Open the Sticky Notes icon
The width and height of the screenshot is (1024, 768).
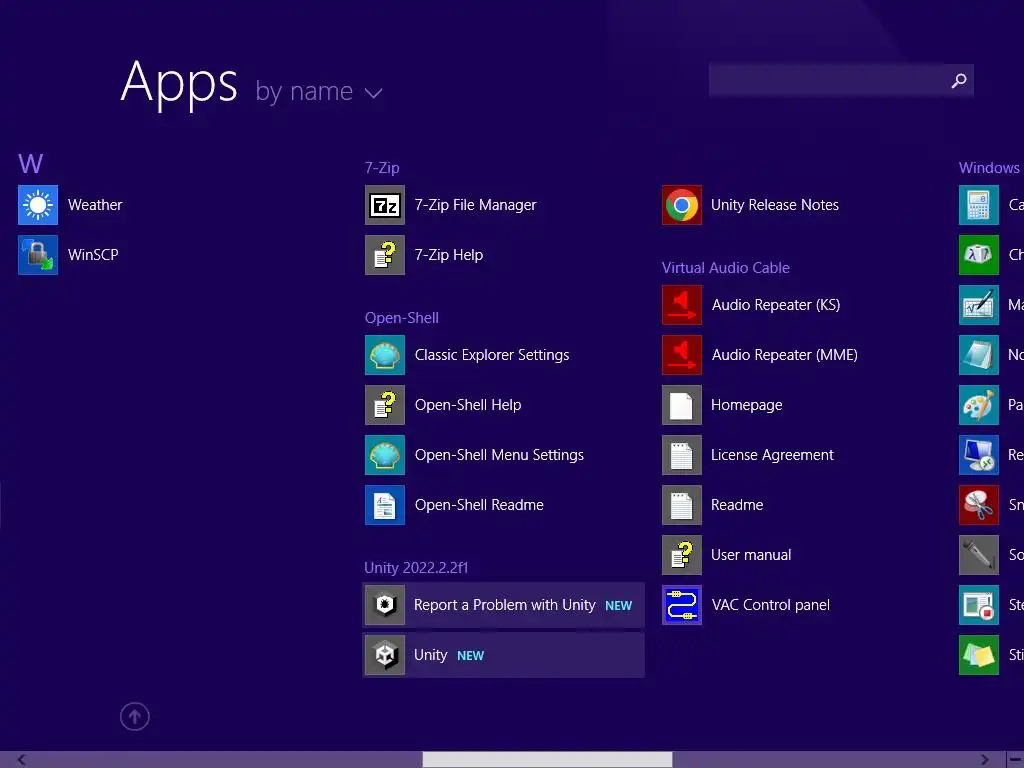coord(979,655)
